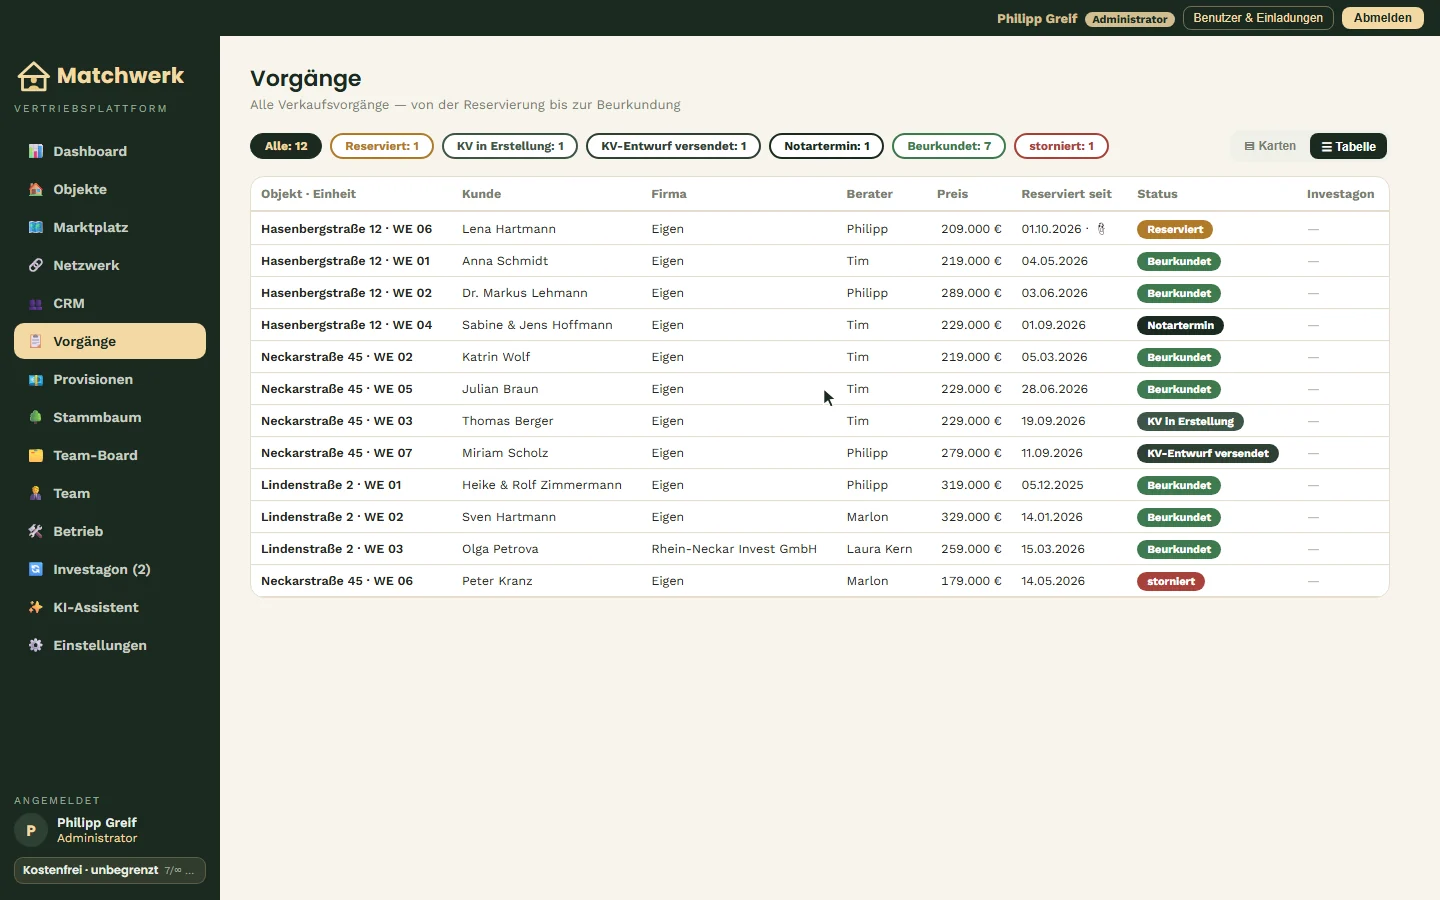Filter by the 'Notartermin: 1' chip
The image size is (1440, 900).
(x=827, y=146)
